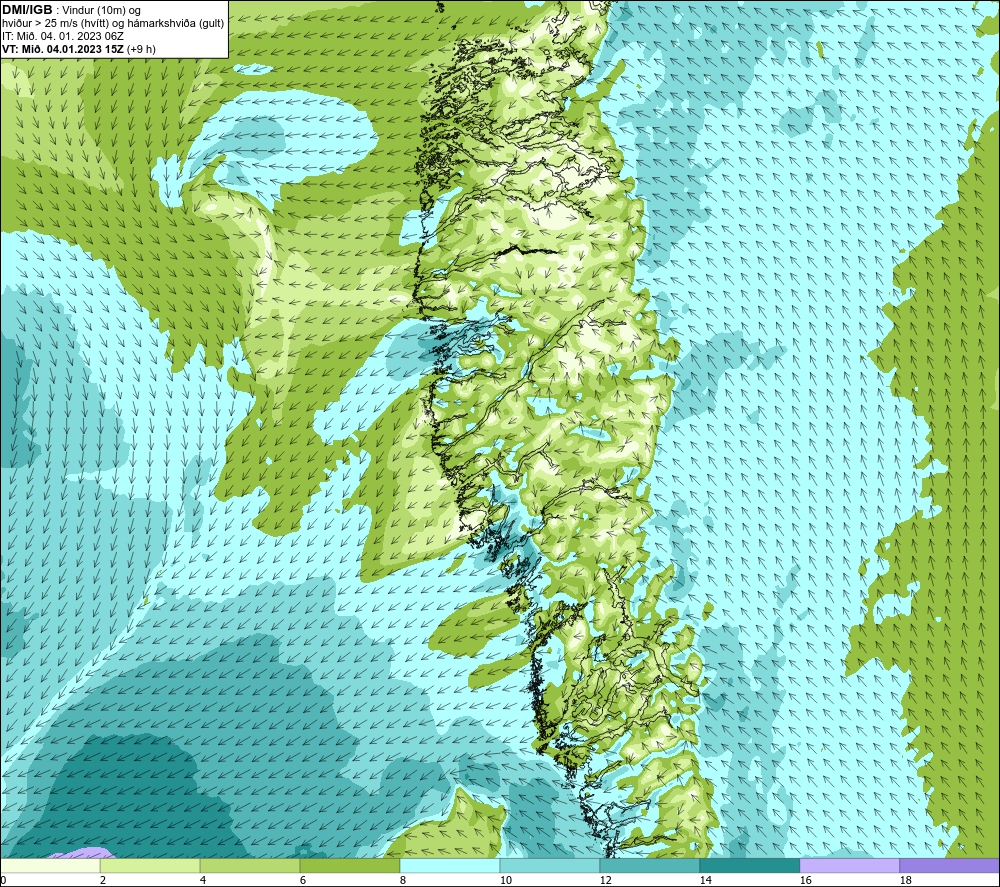Viewport: 1000px width, 887px height.
Task: Click scale label '6'
Action: (303, 880)
